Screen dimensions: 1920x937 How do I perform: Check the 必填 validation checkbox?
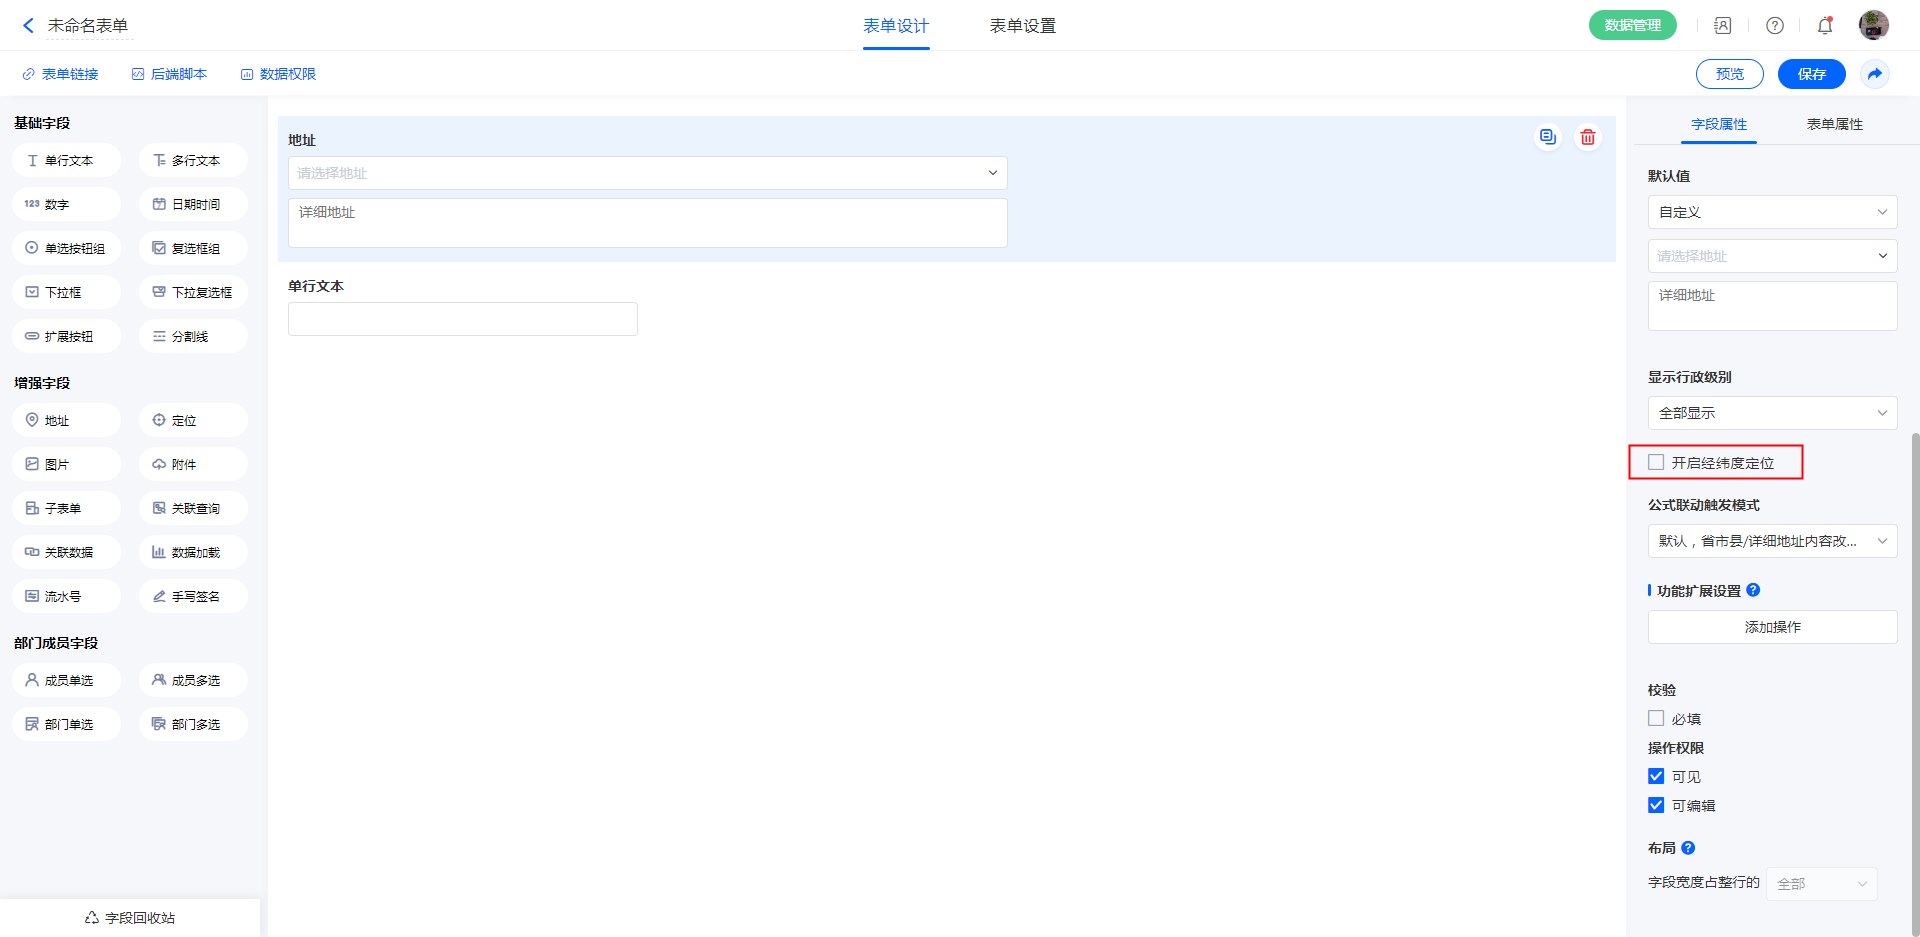pyautogui.click(x=1656, y=719)
